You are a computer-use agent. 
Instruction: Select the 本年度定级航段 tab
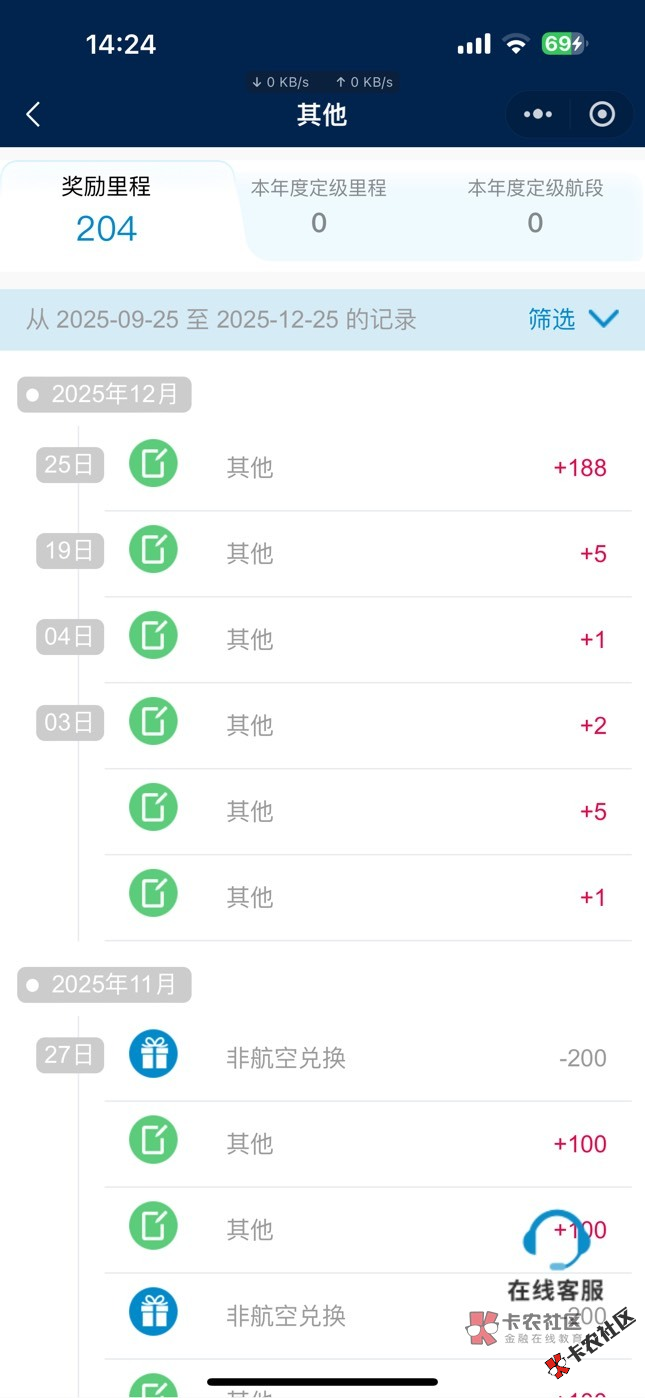coord(535,207)
